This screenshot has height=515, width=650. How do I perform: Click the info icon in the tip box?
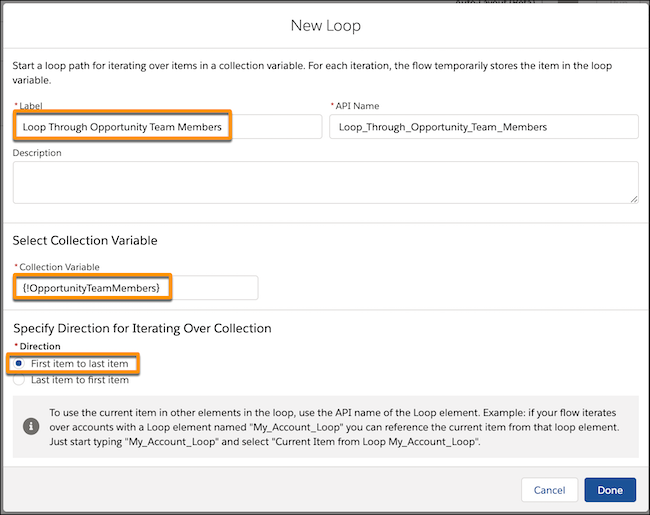coord(31,426)
